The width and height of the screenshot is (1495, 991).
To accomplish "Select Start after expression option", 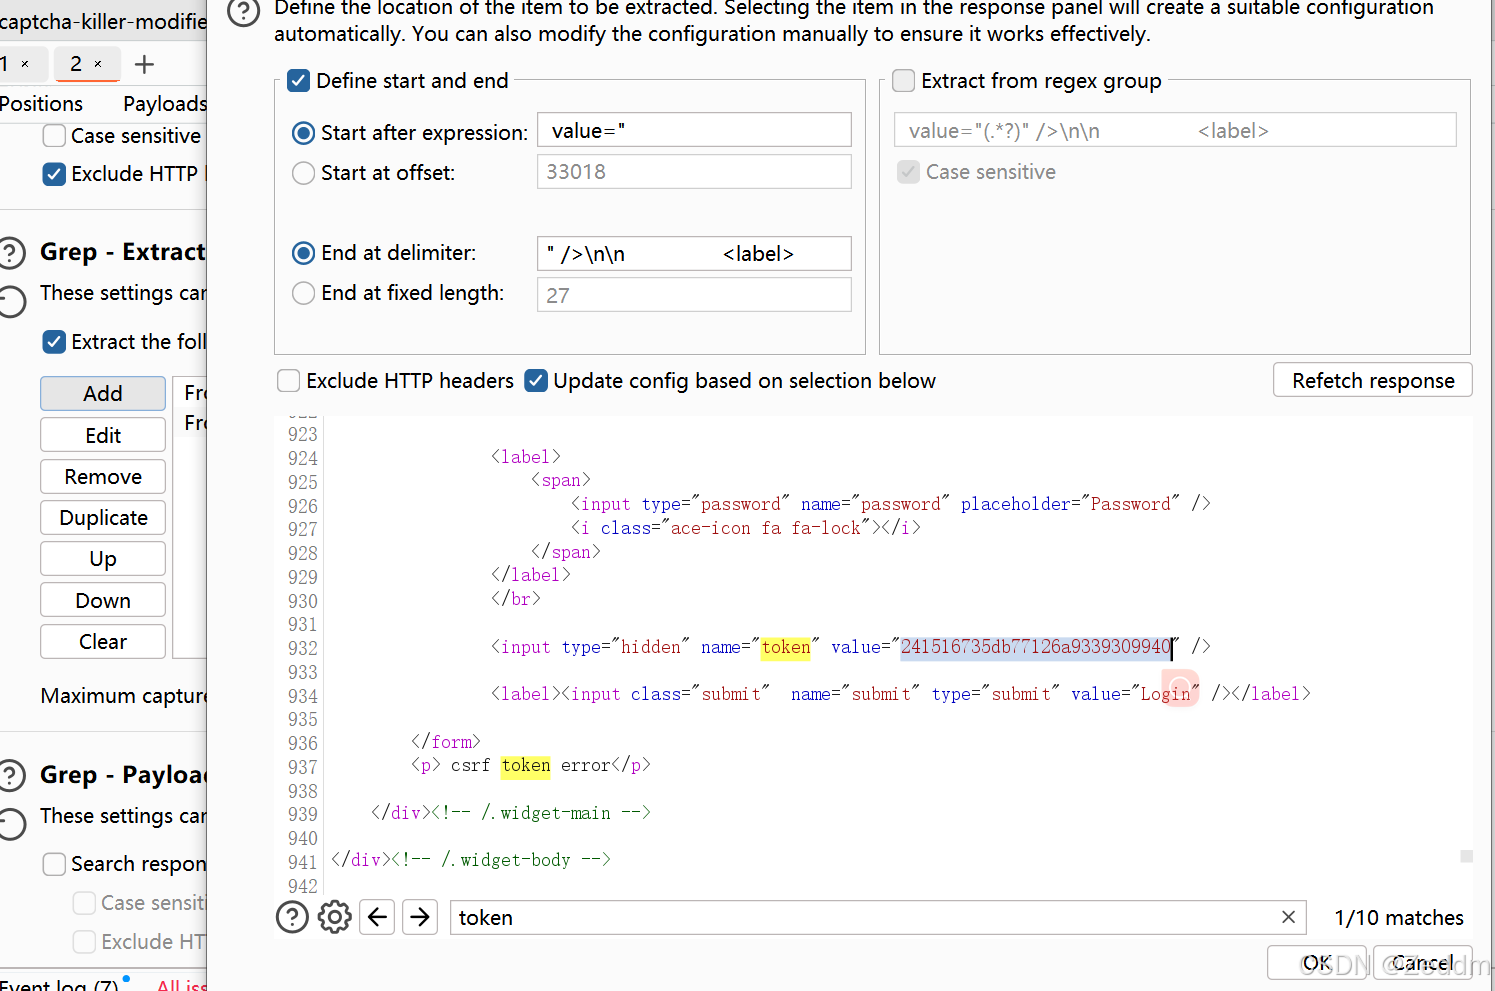I will coord(303,133).
